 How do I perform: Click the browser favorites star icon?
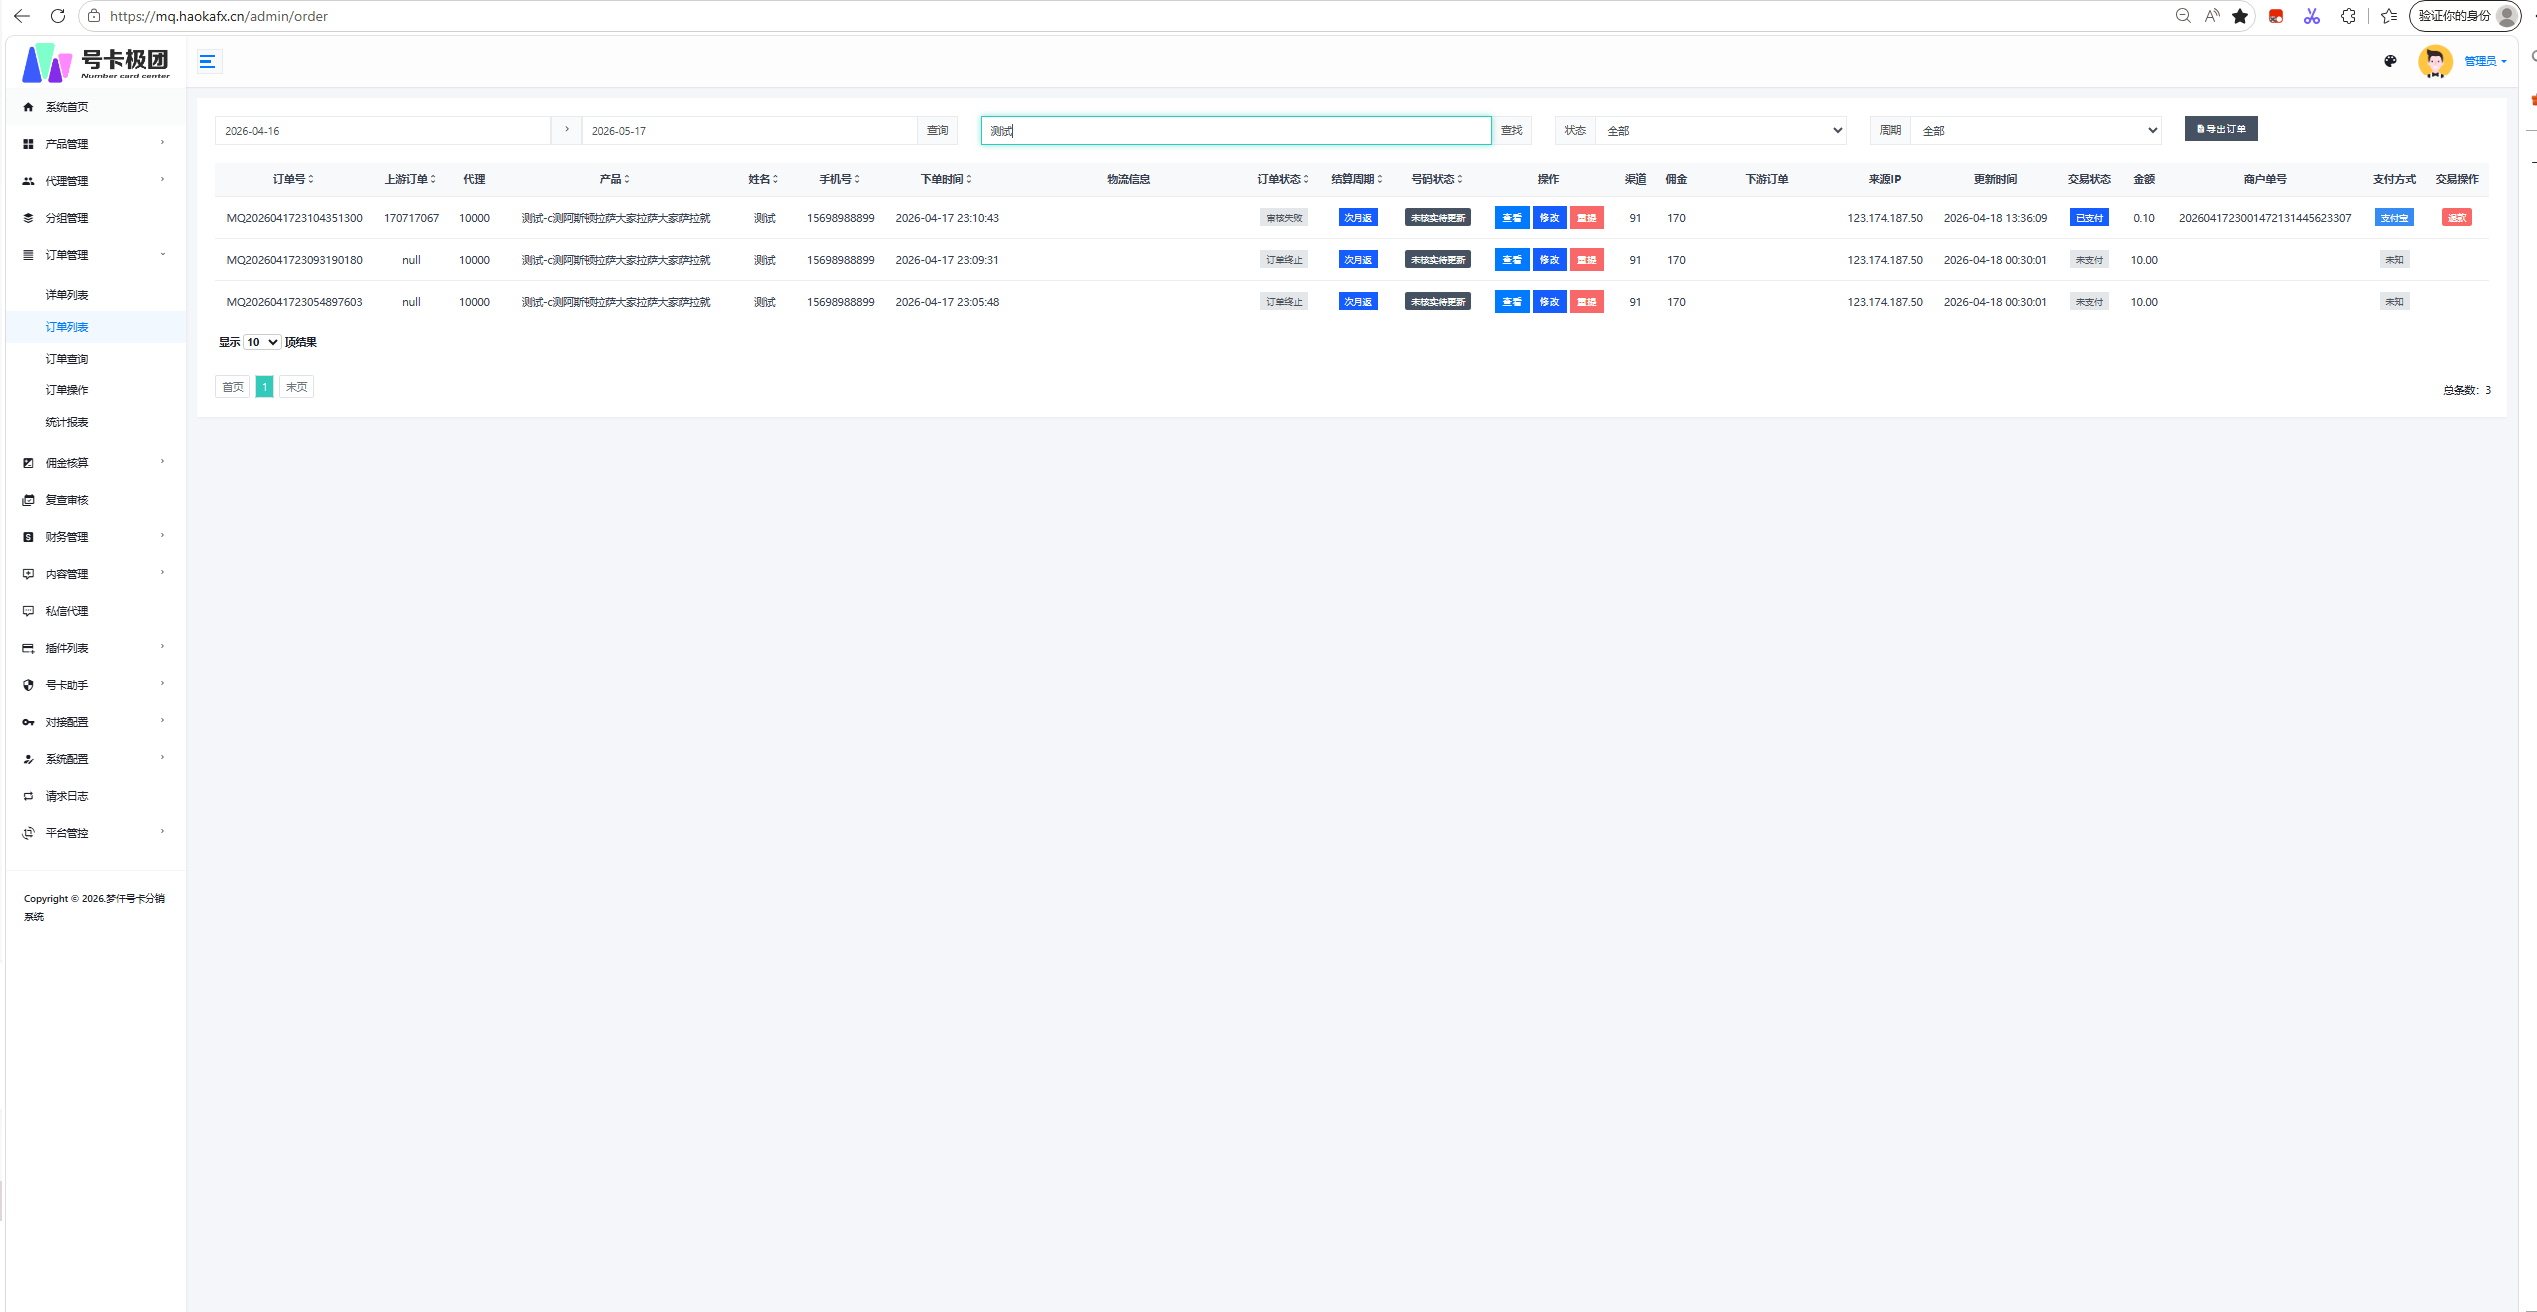(x=2240, y=16)
